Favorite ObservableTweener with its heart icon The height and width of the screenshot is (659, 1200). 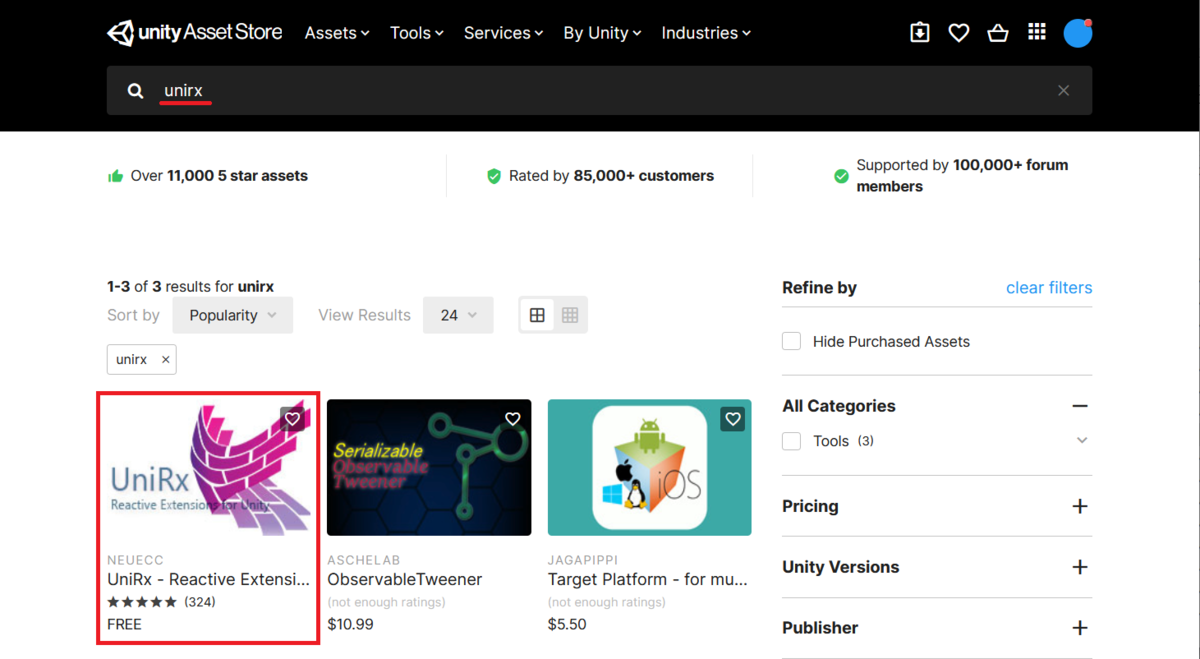pos(513,419)
